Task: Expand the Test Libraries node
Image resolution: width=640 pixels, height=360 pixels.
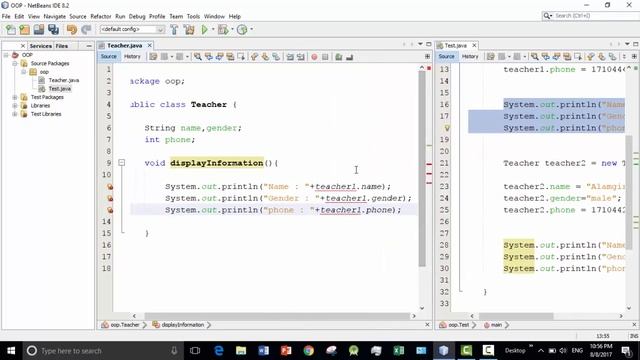Action: click(15, 114)
